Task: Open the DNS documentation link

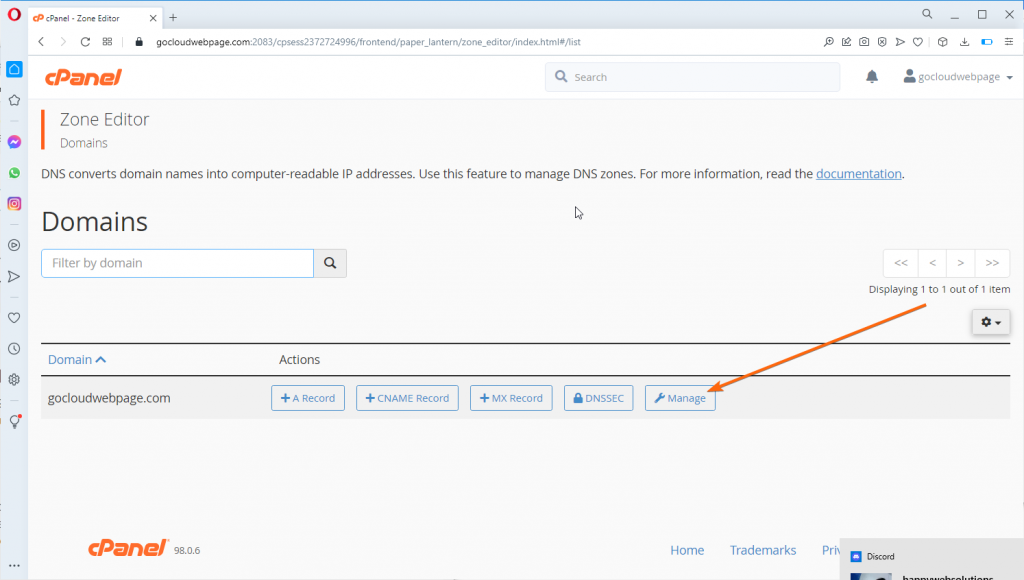Action: pyautogui.click(x=858, y=173)
